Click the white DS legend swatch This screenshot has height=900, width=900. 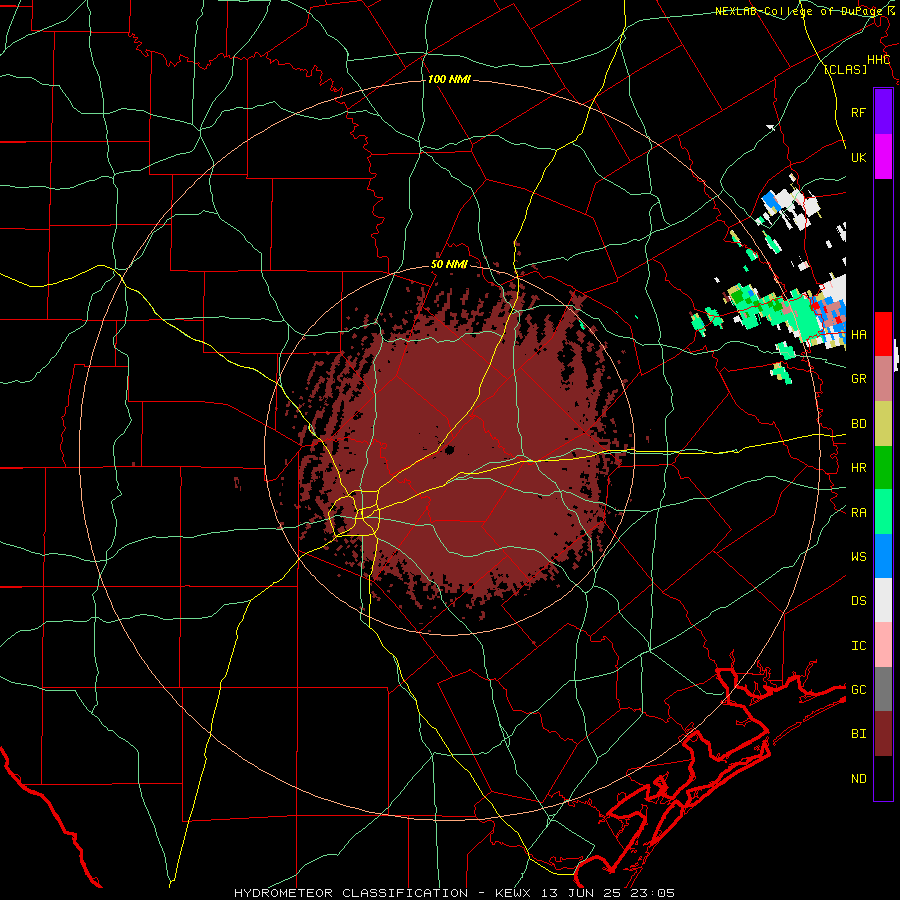[883, 600]
